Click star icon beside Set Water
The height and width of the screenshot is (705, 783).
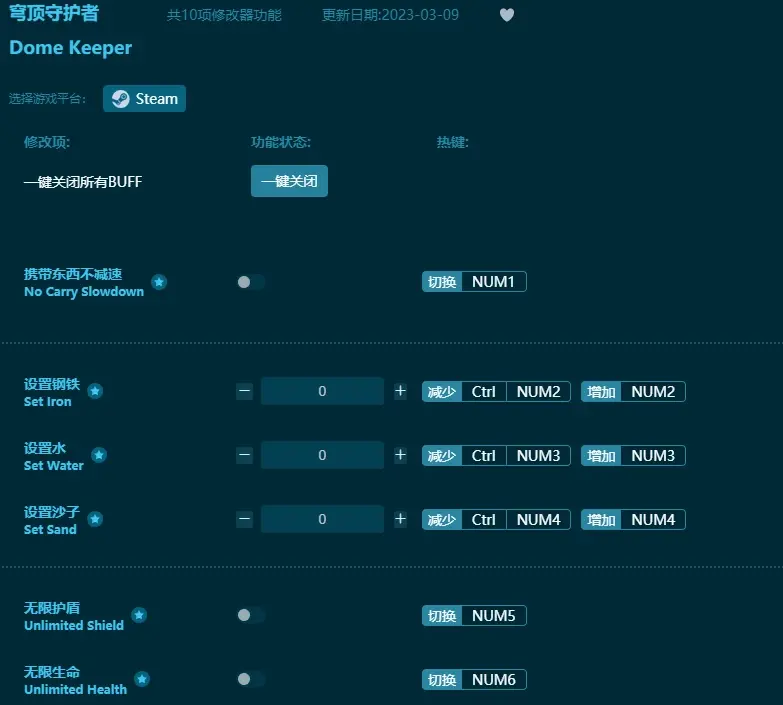[x=99, y=455]
